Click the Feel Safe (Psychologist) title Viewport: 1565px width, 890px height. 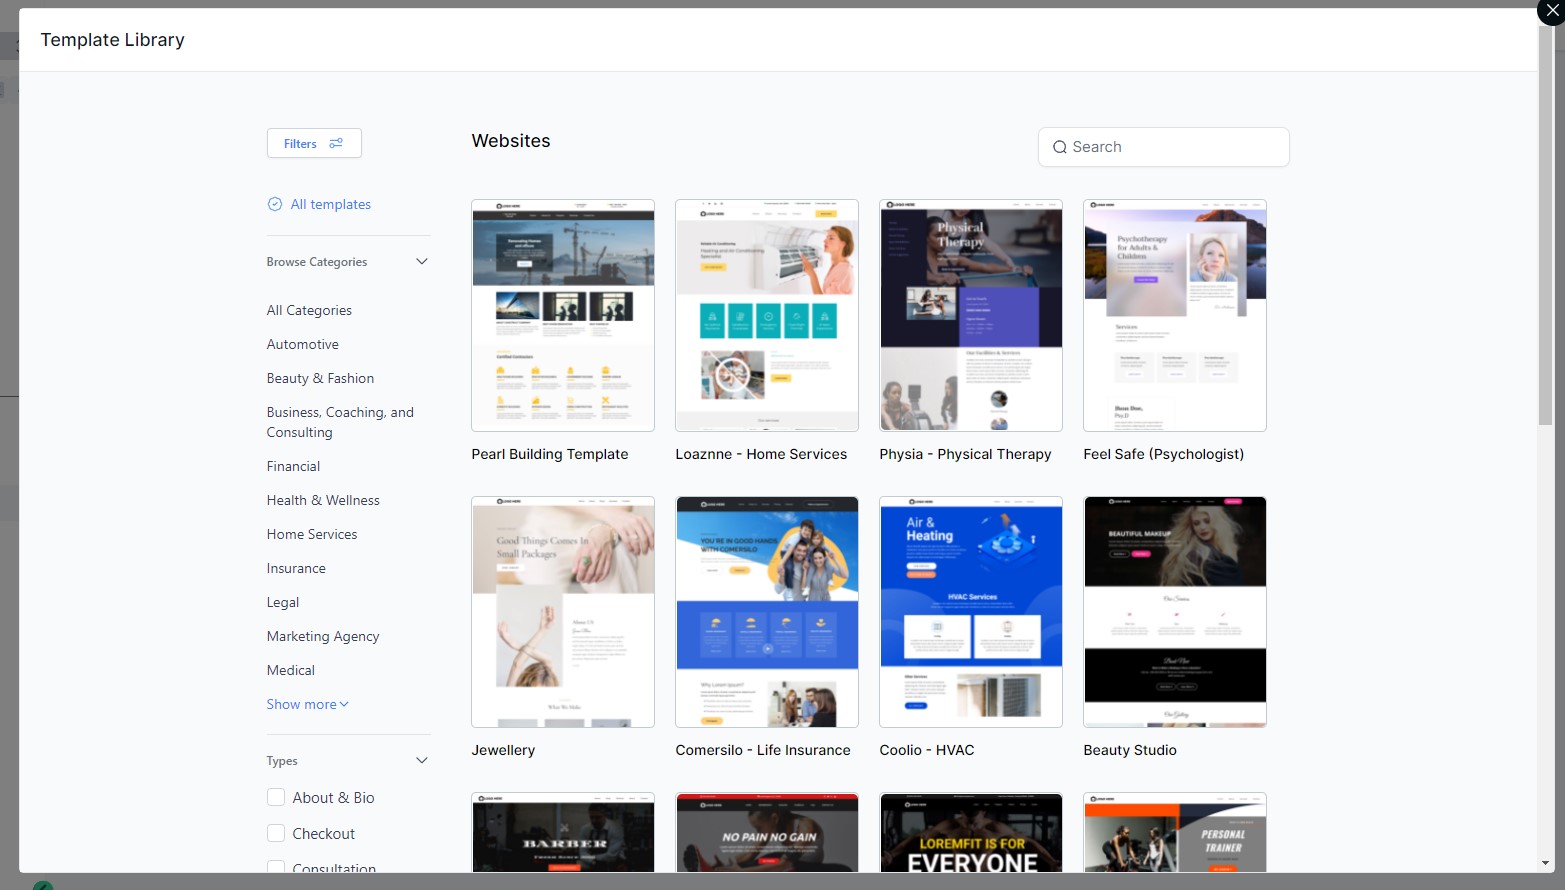point(1164,454)
